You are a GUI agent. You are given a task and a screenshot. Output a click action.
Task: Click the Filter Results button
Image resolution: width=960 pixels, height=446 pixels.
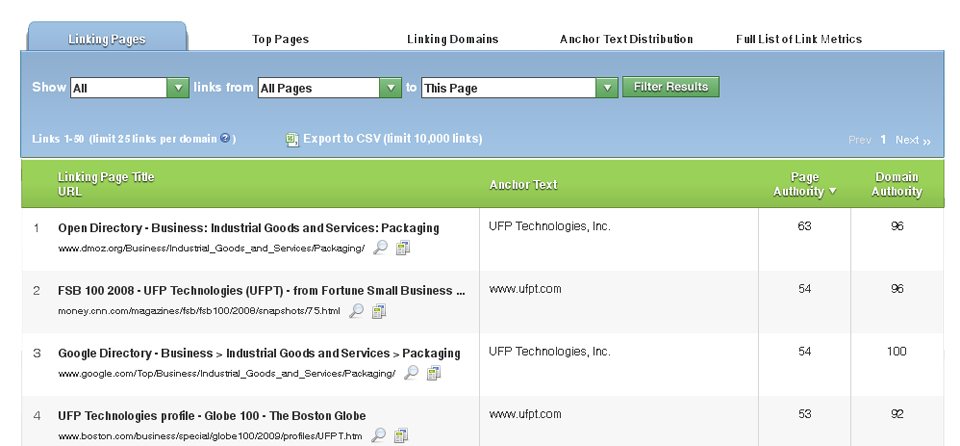(670, 87)
